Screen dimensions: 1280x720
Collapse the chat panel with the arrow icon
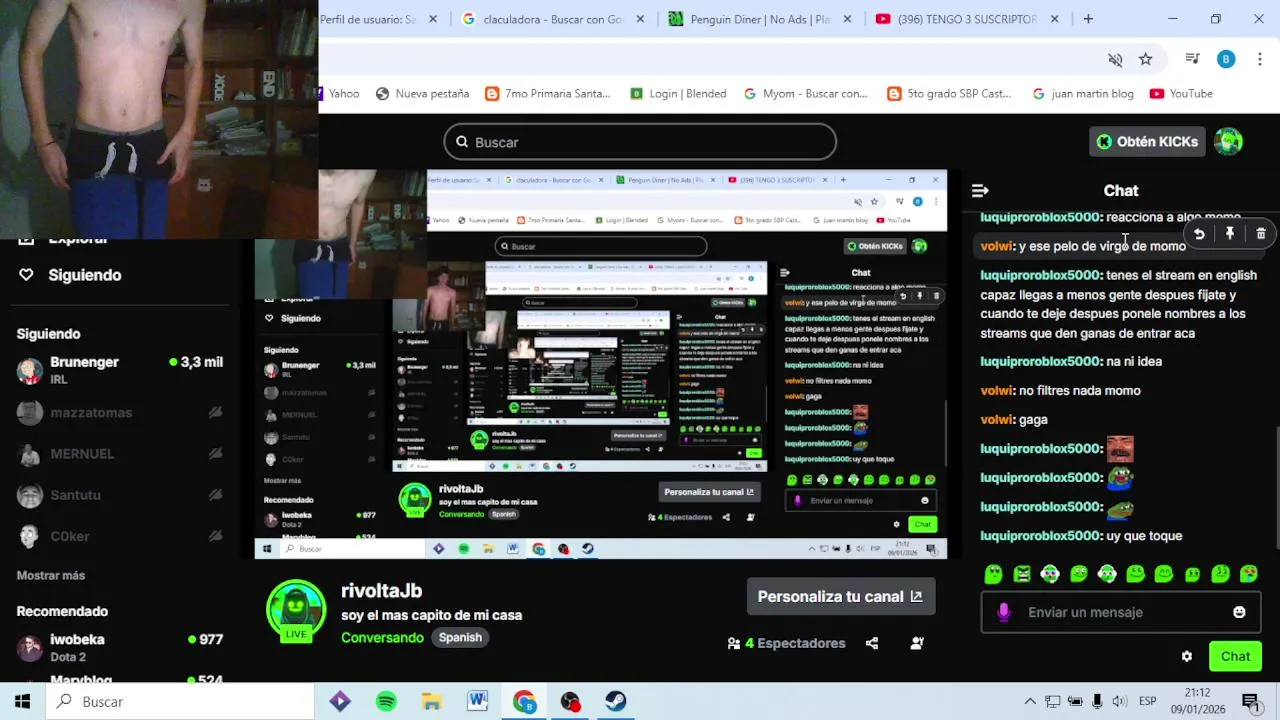click(980, 190)
